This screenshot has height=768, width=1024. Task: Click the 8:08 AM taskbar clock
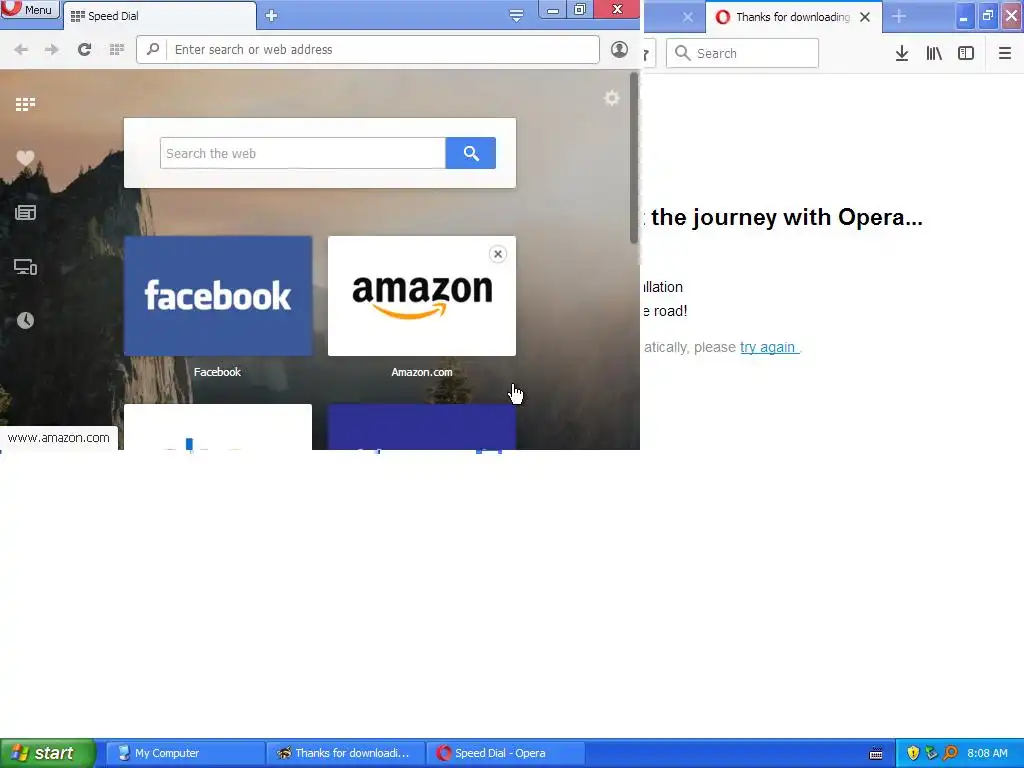pyautogui.click(x=987, y=753)
